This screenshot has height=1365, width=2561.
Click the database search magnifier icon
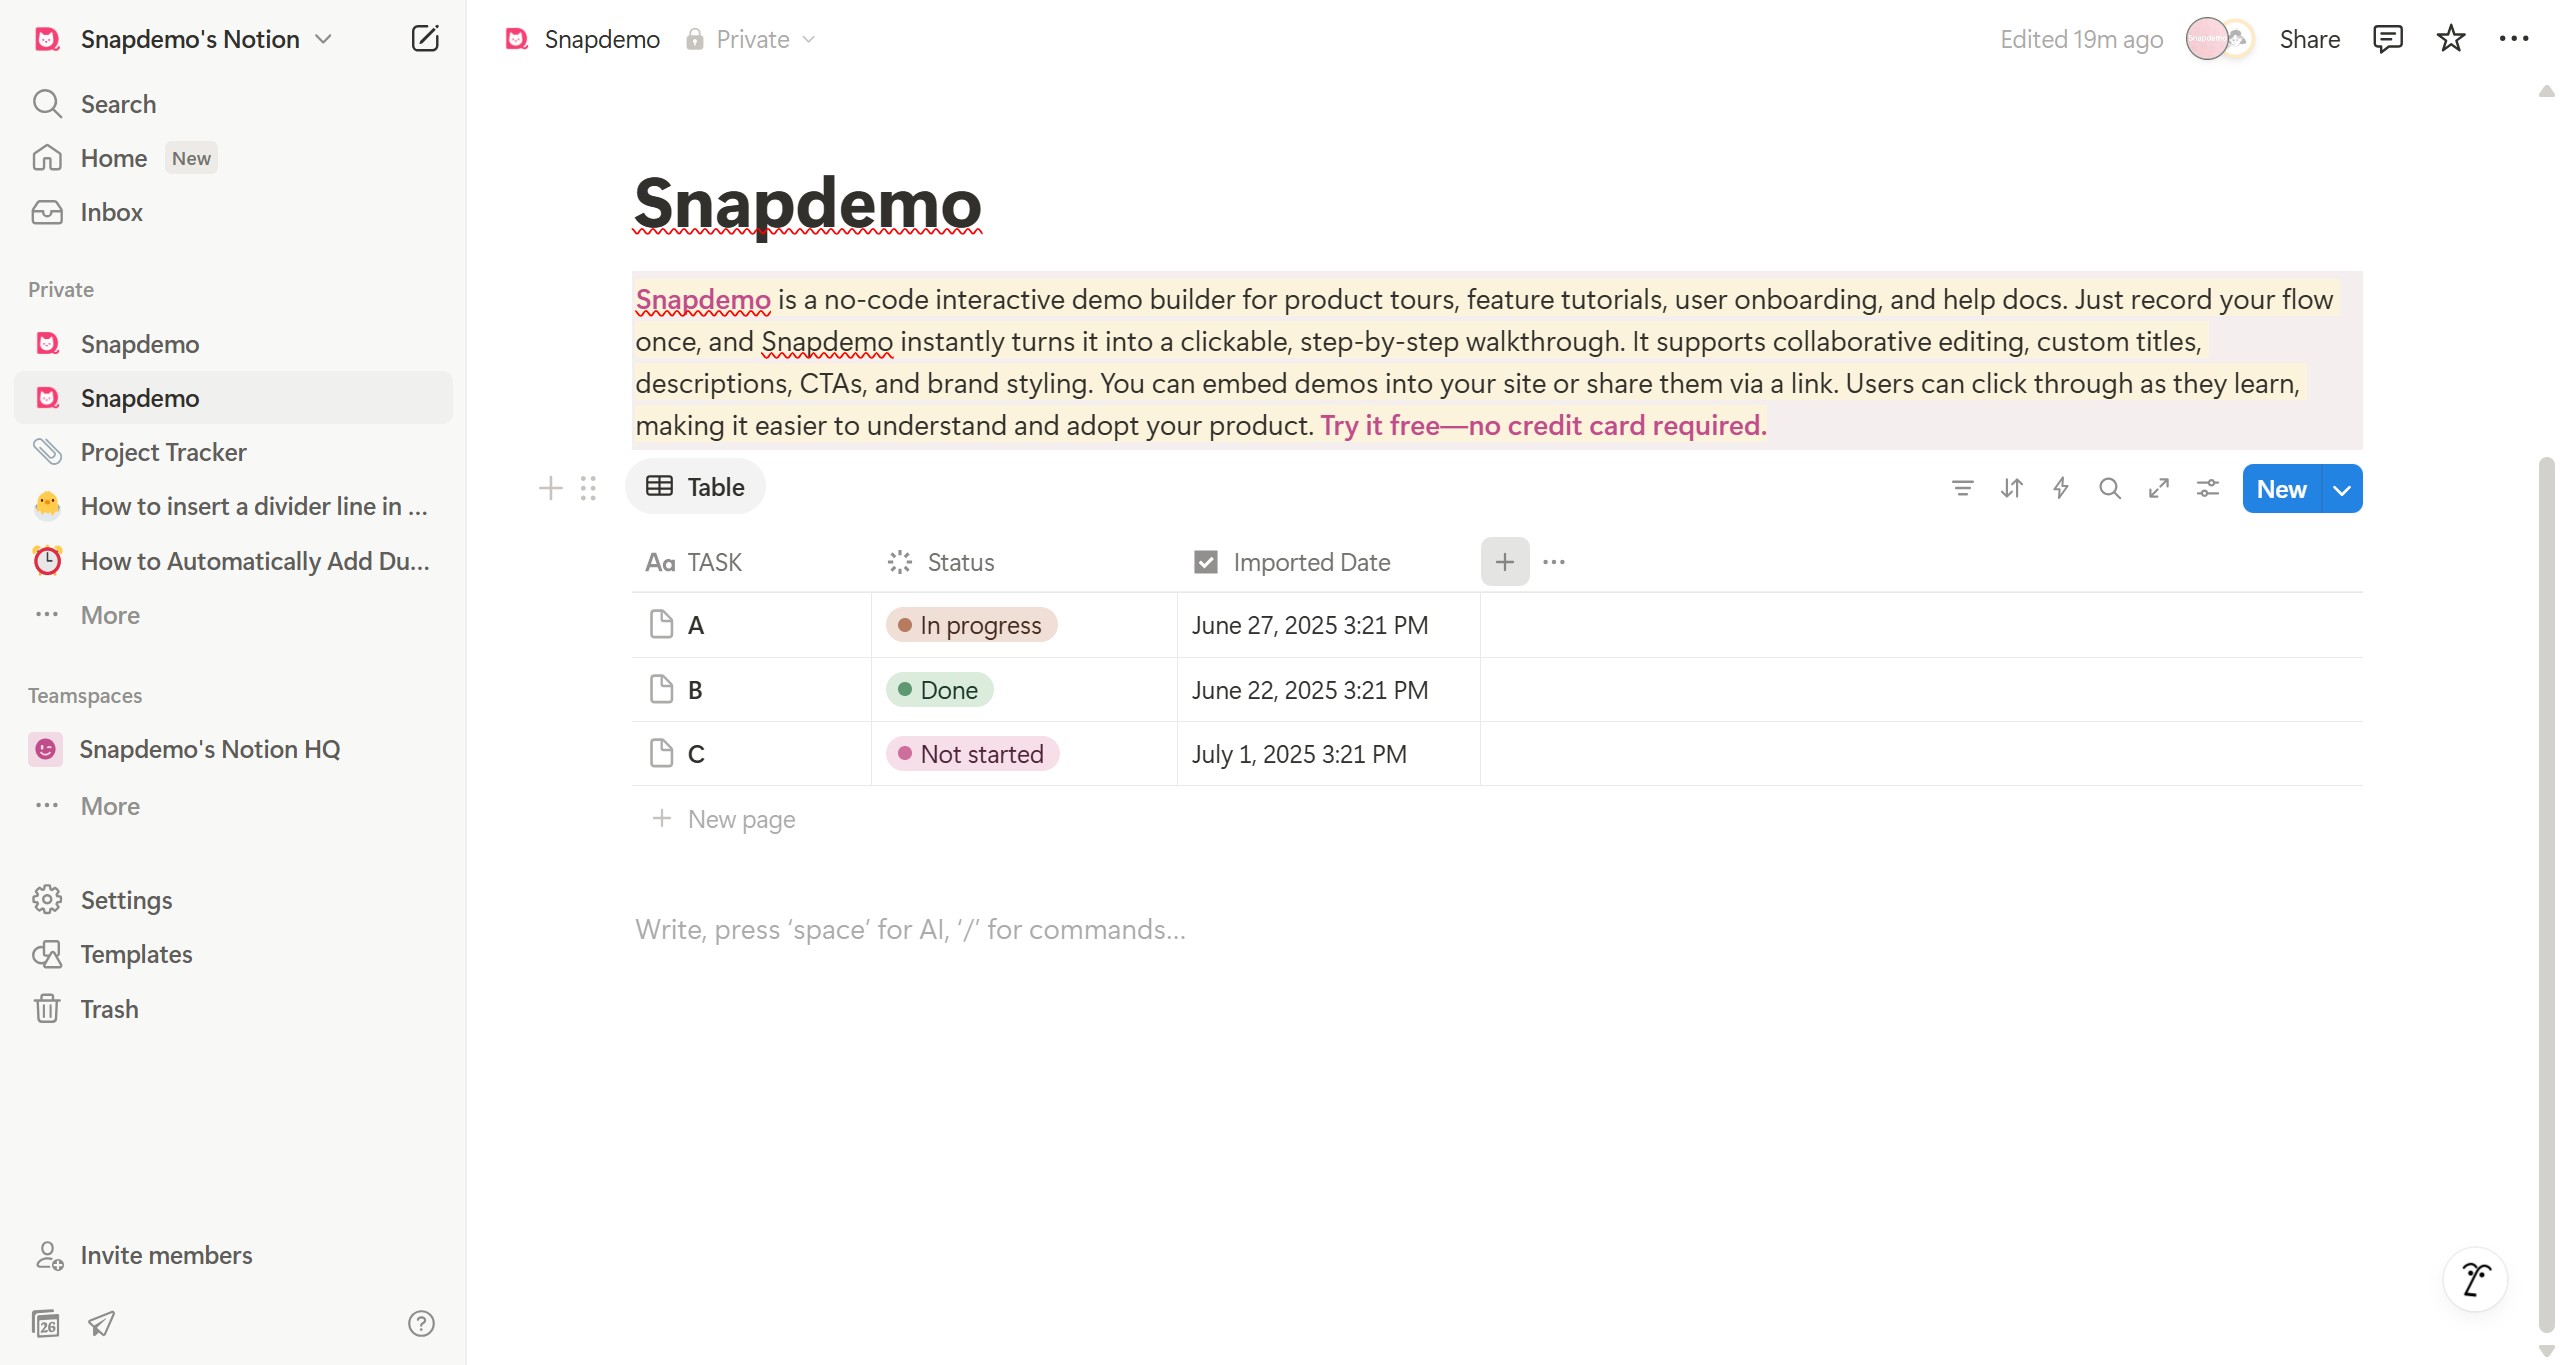pyautogui.click(x=2109, y=488)
